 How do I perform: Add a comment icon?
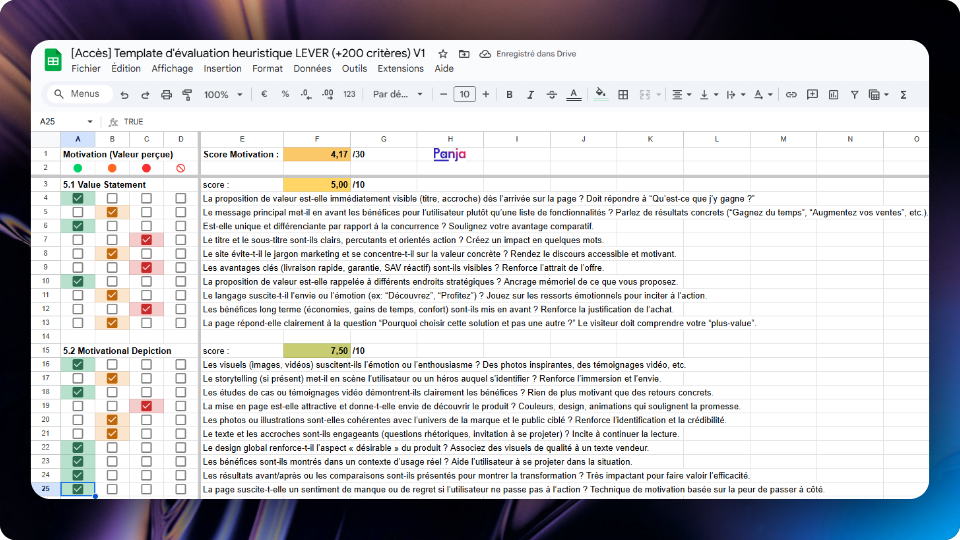tap(812, 95)
